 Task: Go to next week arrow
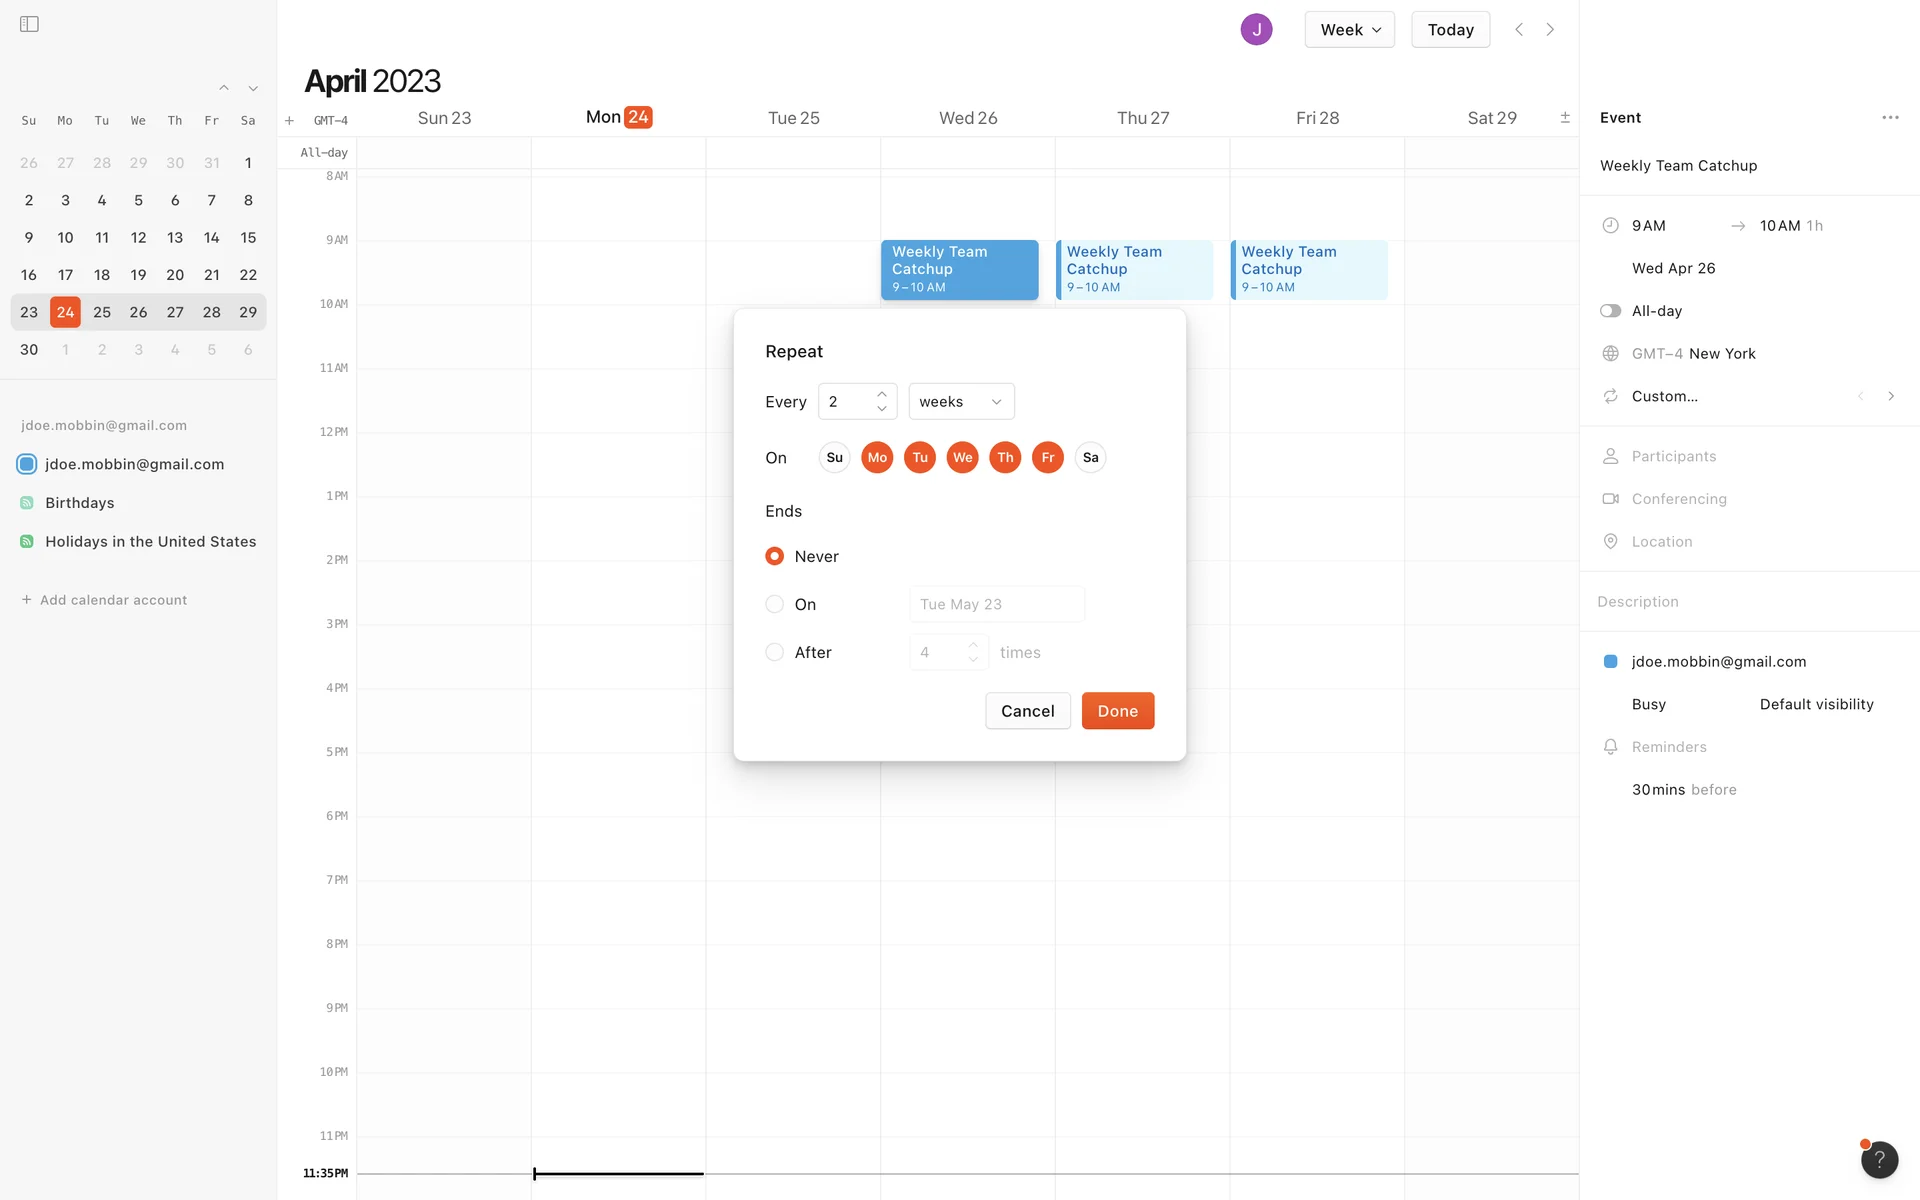click(1550, 30)
